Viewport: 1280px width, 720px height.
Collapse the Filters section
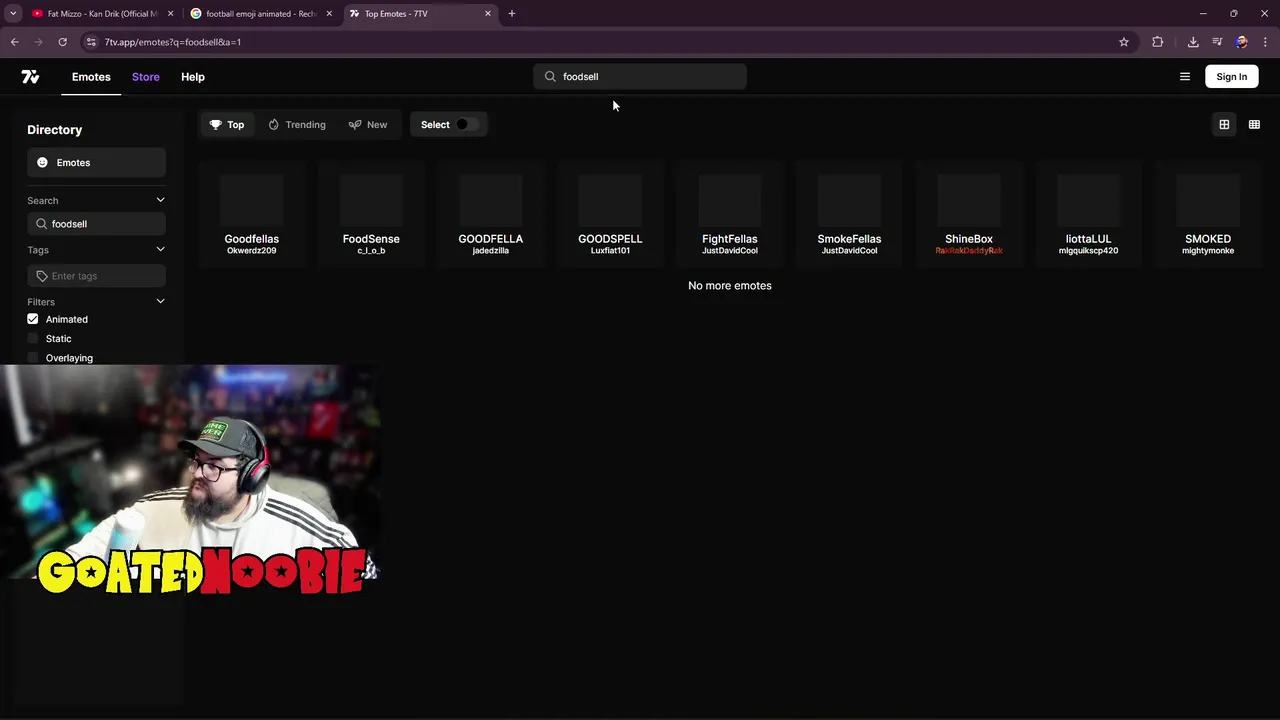[x=160, y=302]
